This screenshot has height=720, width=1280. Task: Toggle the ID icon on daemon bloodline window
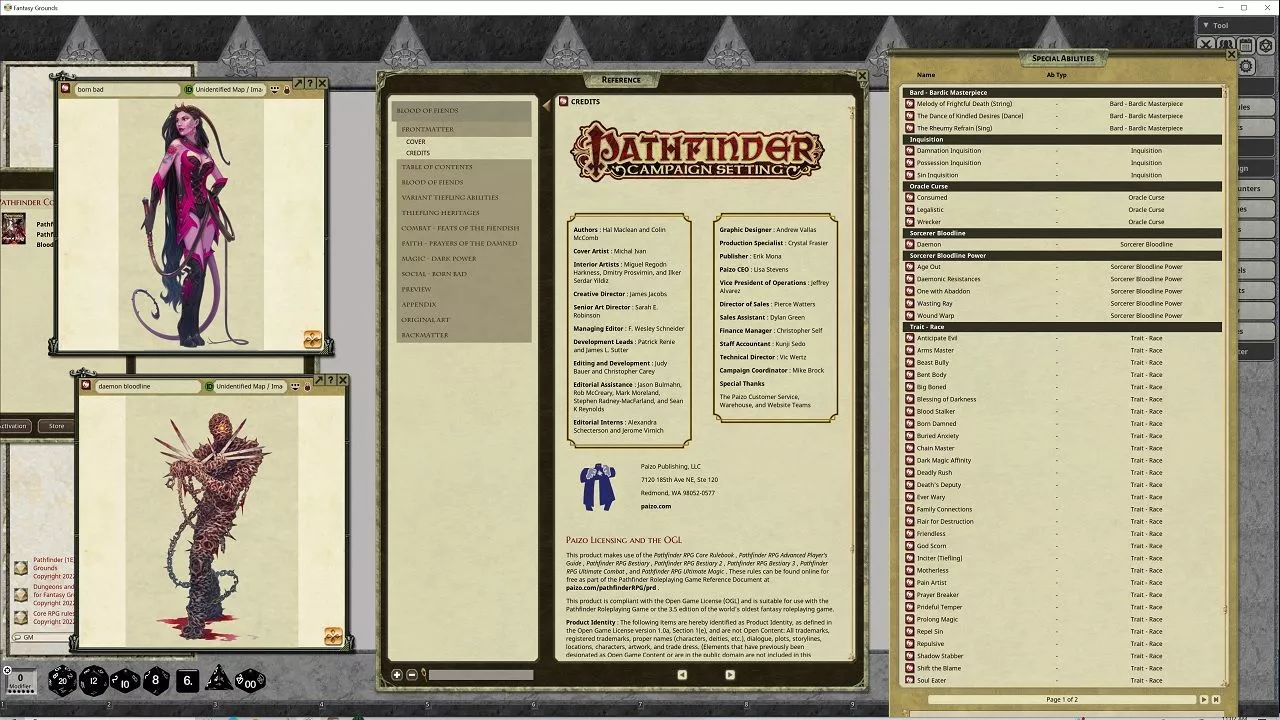210,386
